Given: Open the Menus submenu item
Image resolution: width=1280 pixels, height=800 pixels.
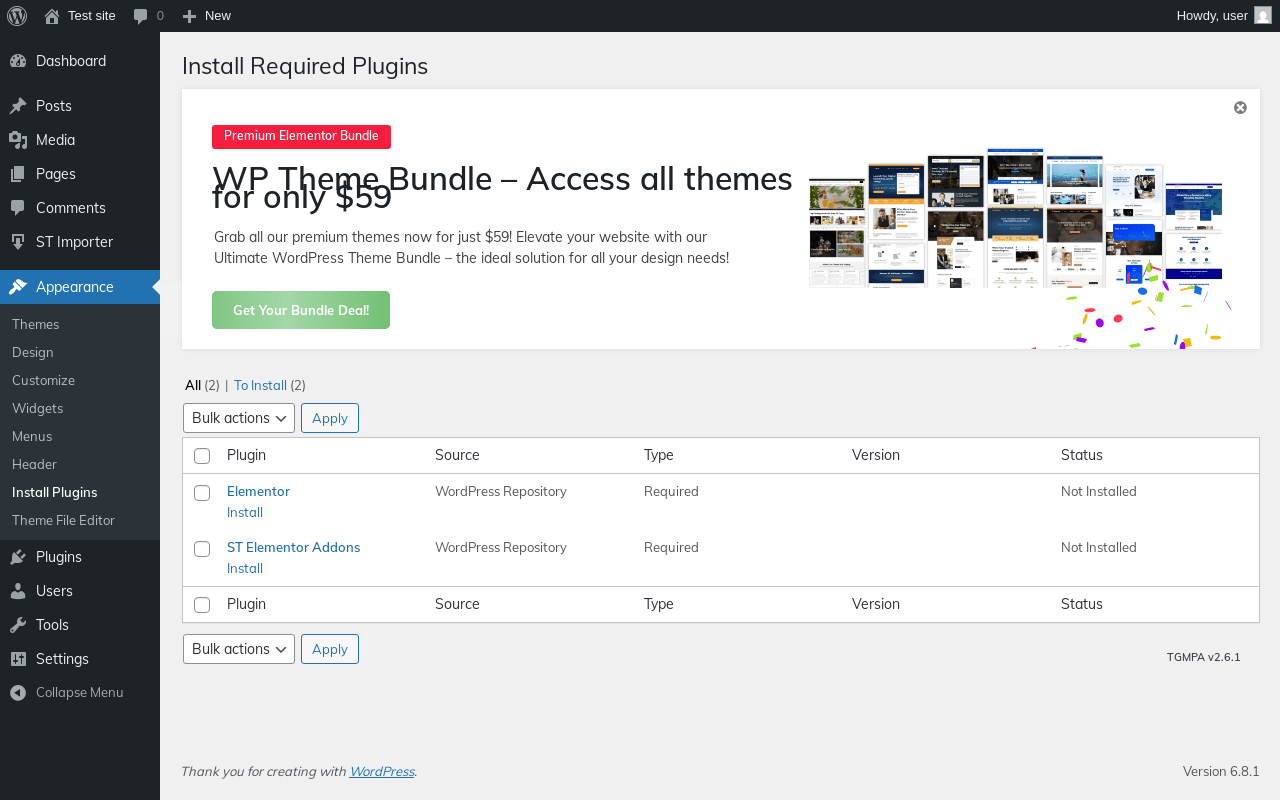Looking at the screenshot, I should pyautogui.click(x=32, y=436).
